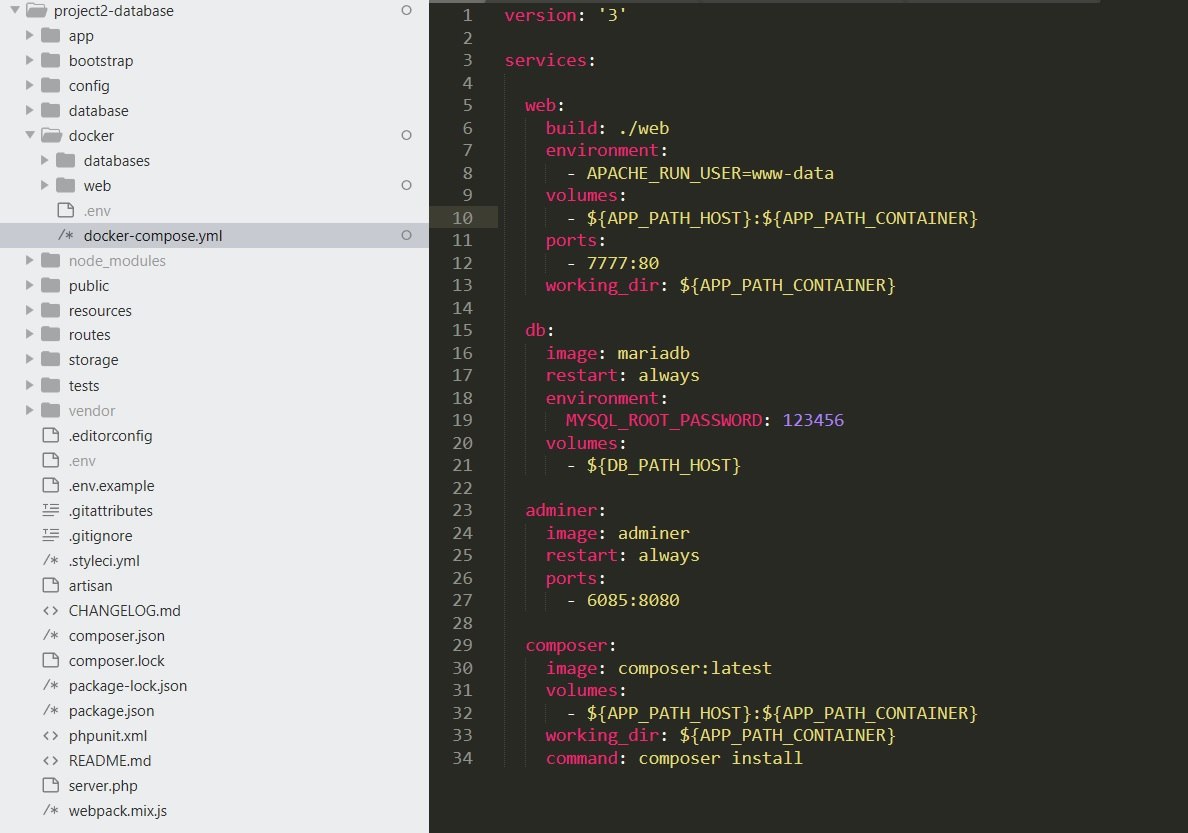Click the README.md markup icon
The image size is (1188, 833).
(x=51, y=761)
